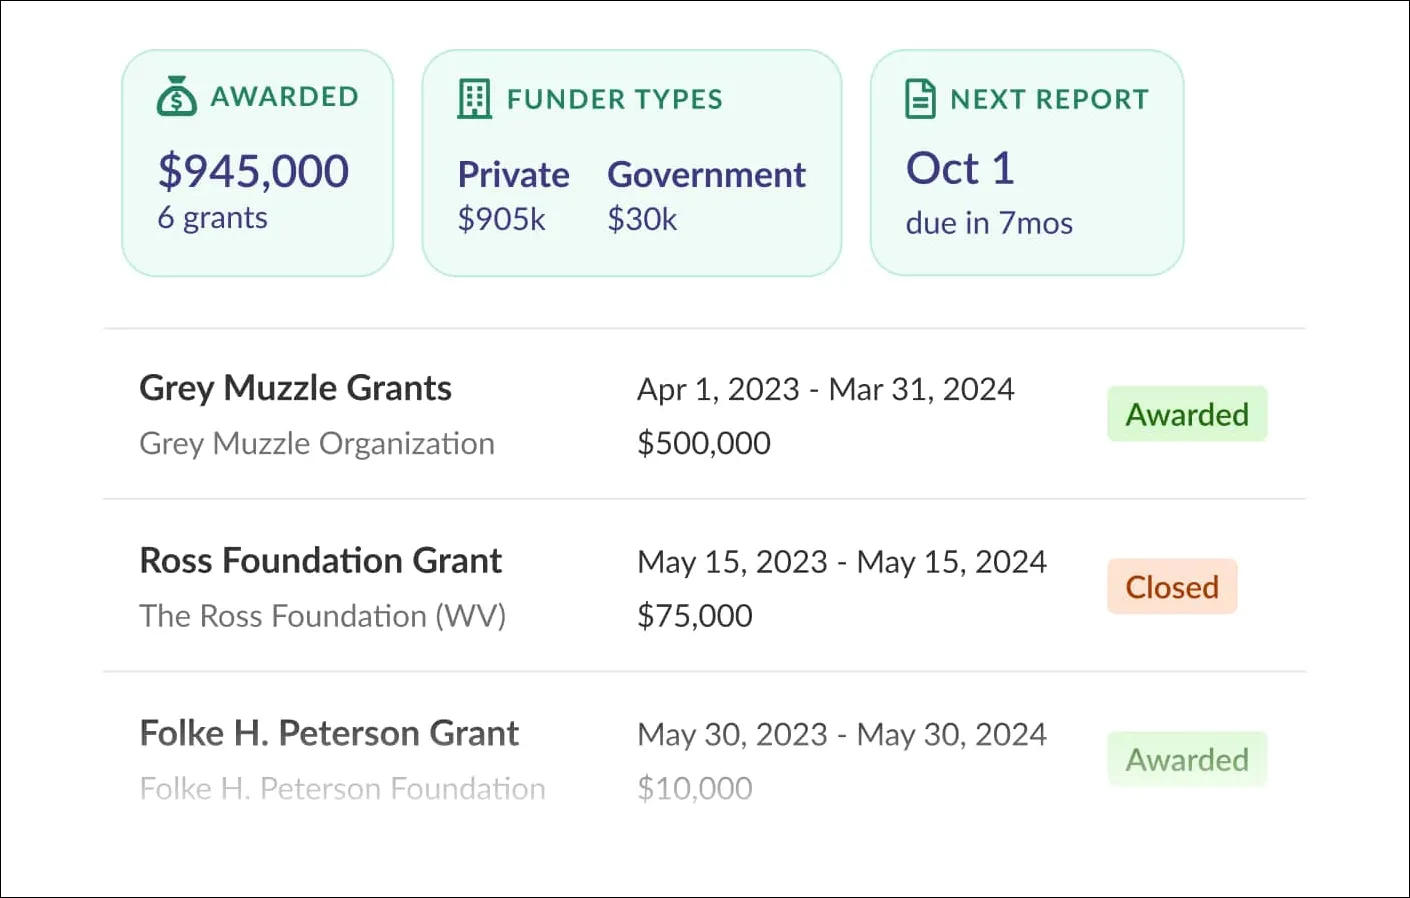Open the Oct 1 next report date
Image resolution: width=1410 pixels, height=898 pixels.
tap(960, 169)
